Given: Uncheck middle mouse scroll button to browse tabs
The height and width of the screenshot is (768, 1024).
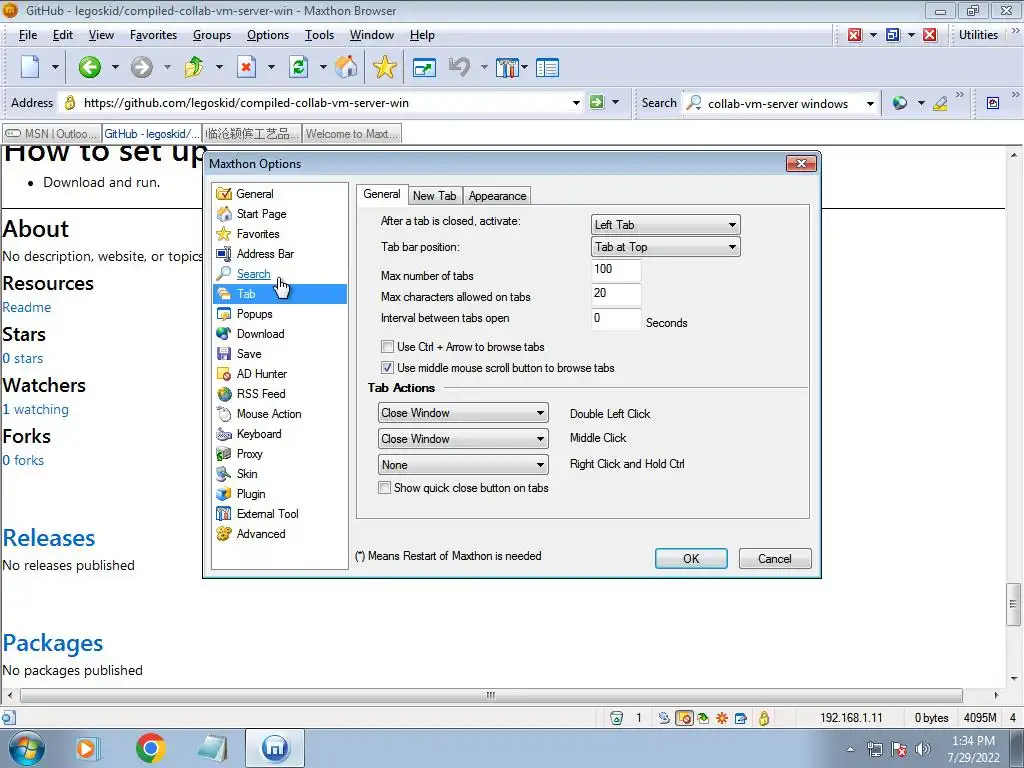Looking at the screenshot, I should pyautogui.click(x=387, y=367).
